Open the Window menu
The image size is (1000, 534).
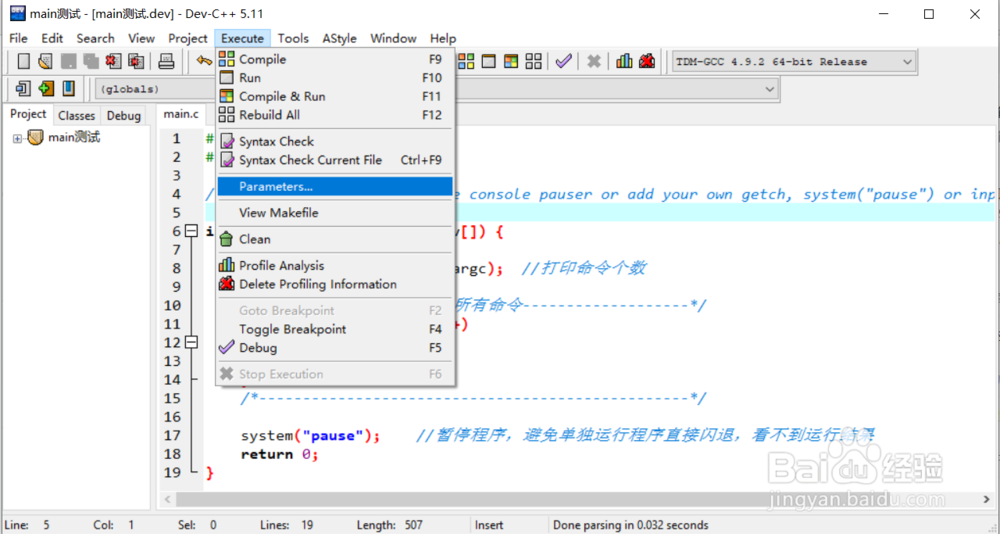point(393,38)
